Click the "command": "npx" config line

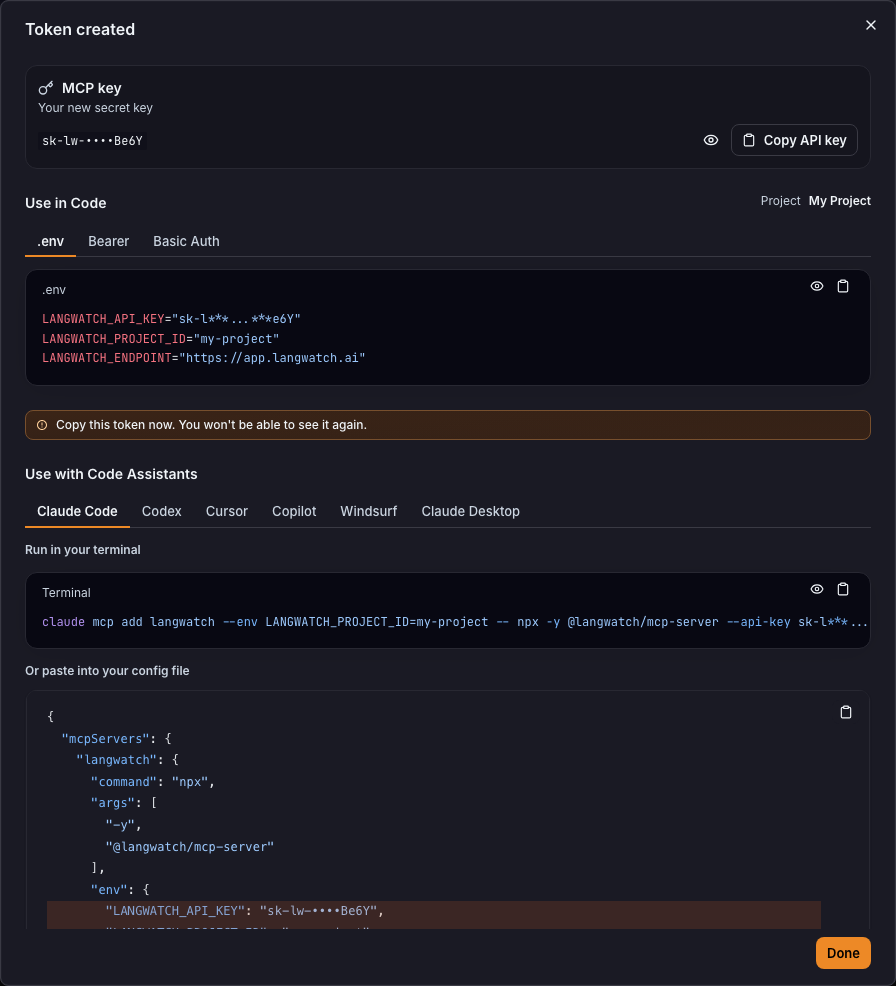click(153, 782)
